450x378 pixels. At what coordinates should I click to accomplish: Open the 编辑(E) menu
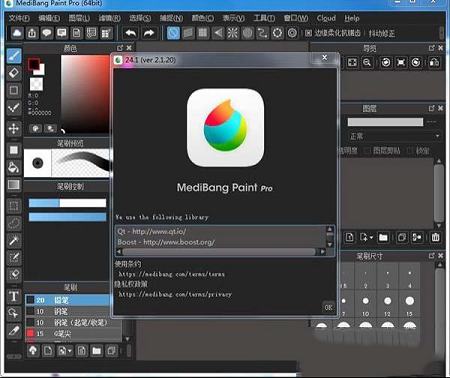tap(49, 18)
